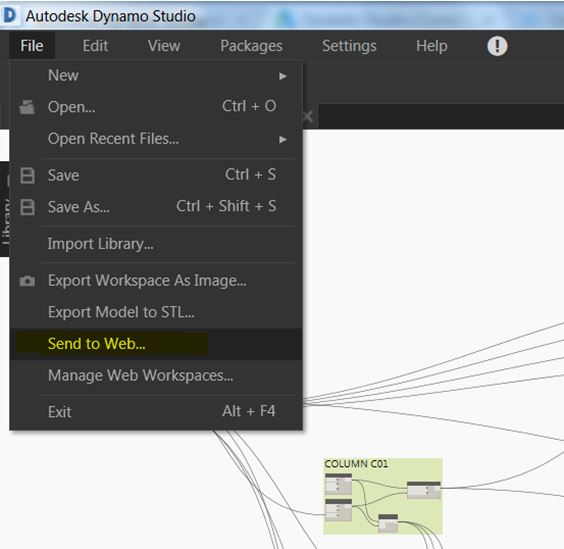The height and width of the screenshot is (549, 564).
Task: Click the exclamation notification icon
Action: (497, 46)
